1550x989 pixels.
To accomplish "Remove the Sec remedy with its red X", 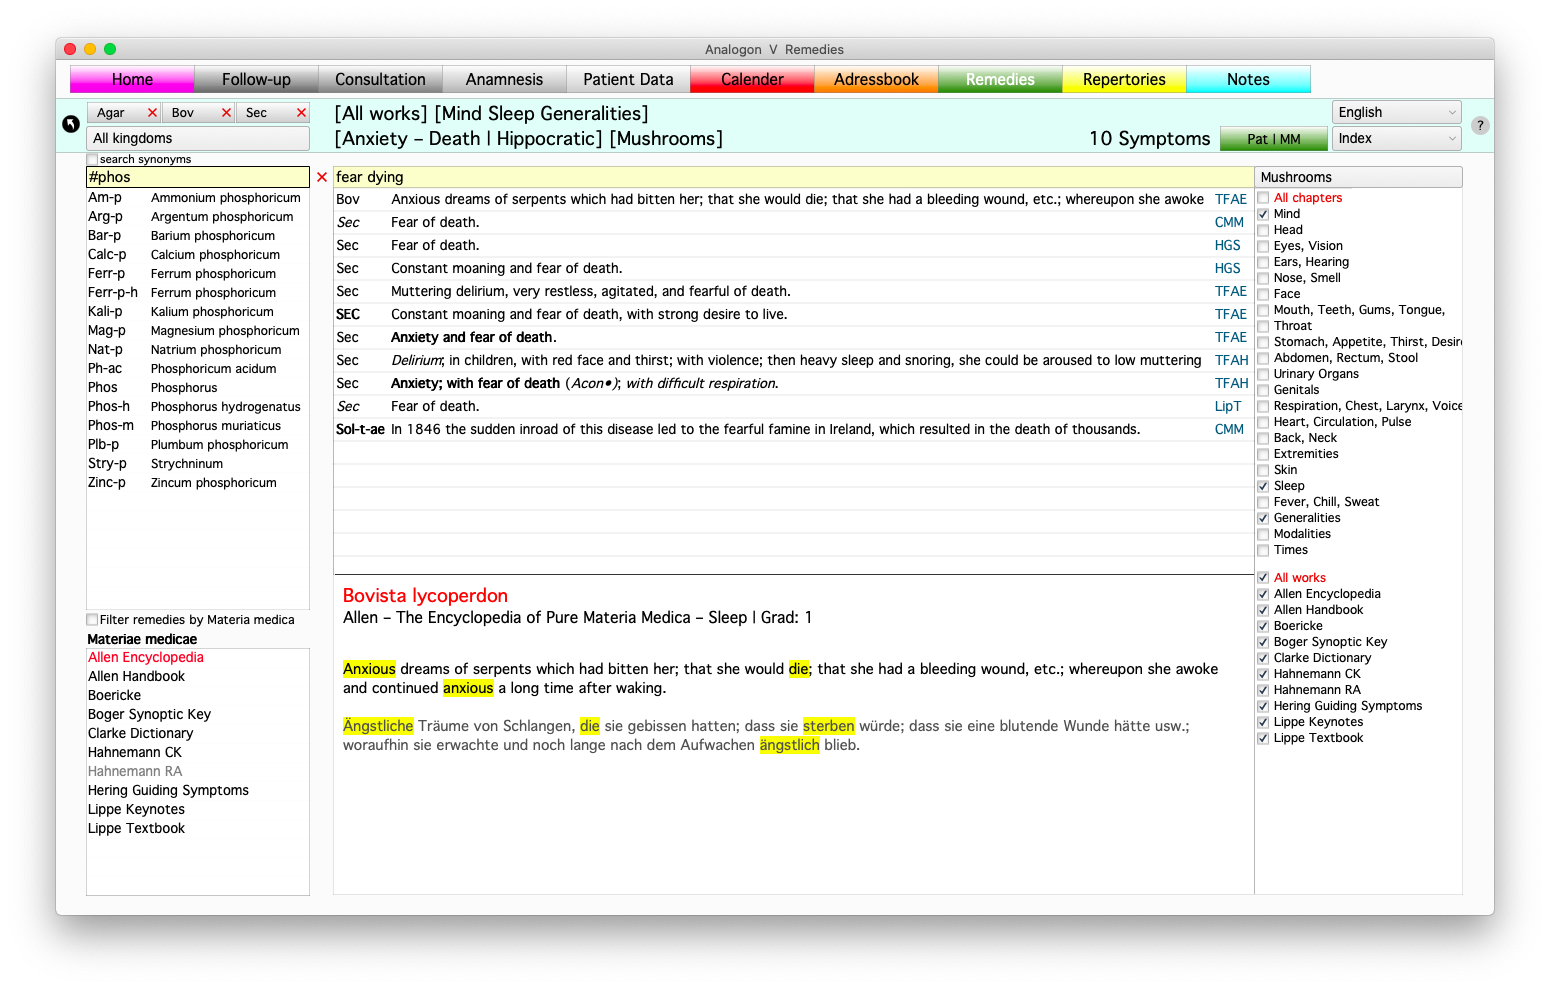I will click(301, 113).
